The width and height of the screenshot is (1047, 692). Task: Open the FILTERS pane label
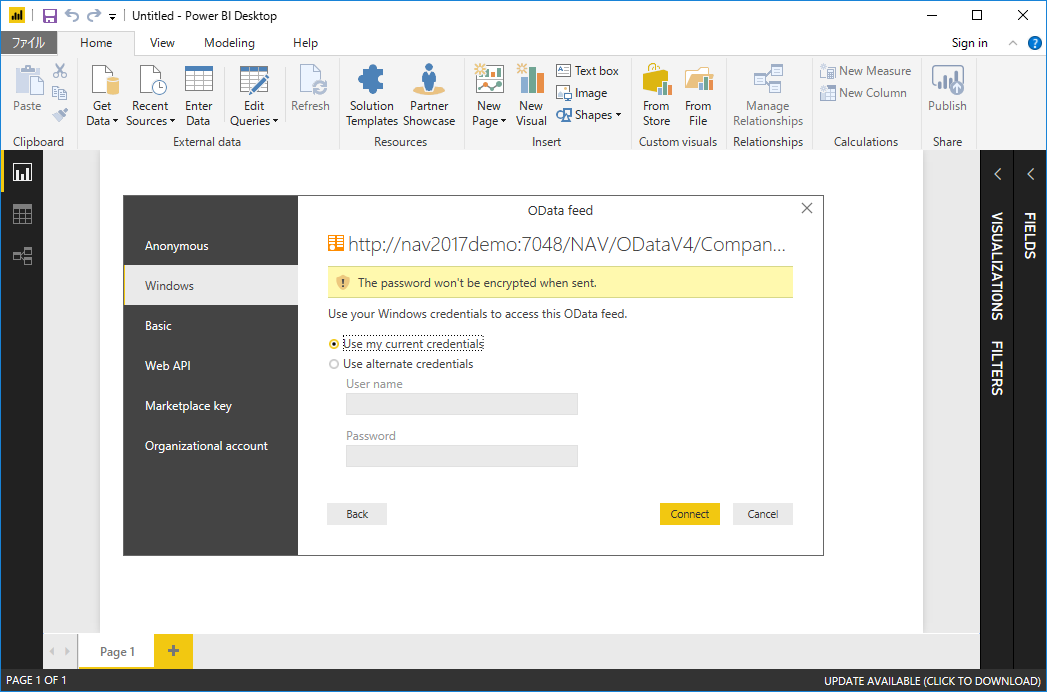pos(997,368)
